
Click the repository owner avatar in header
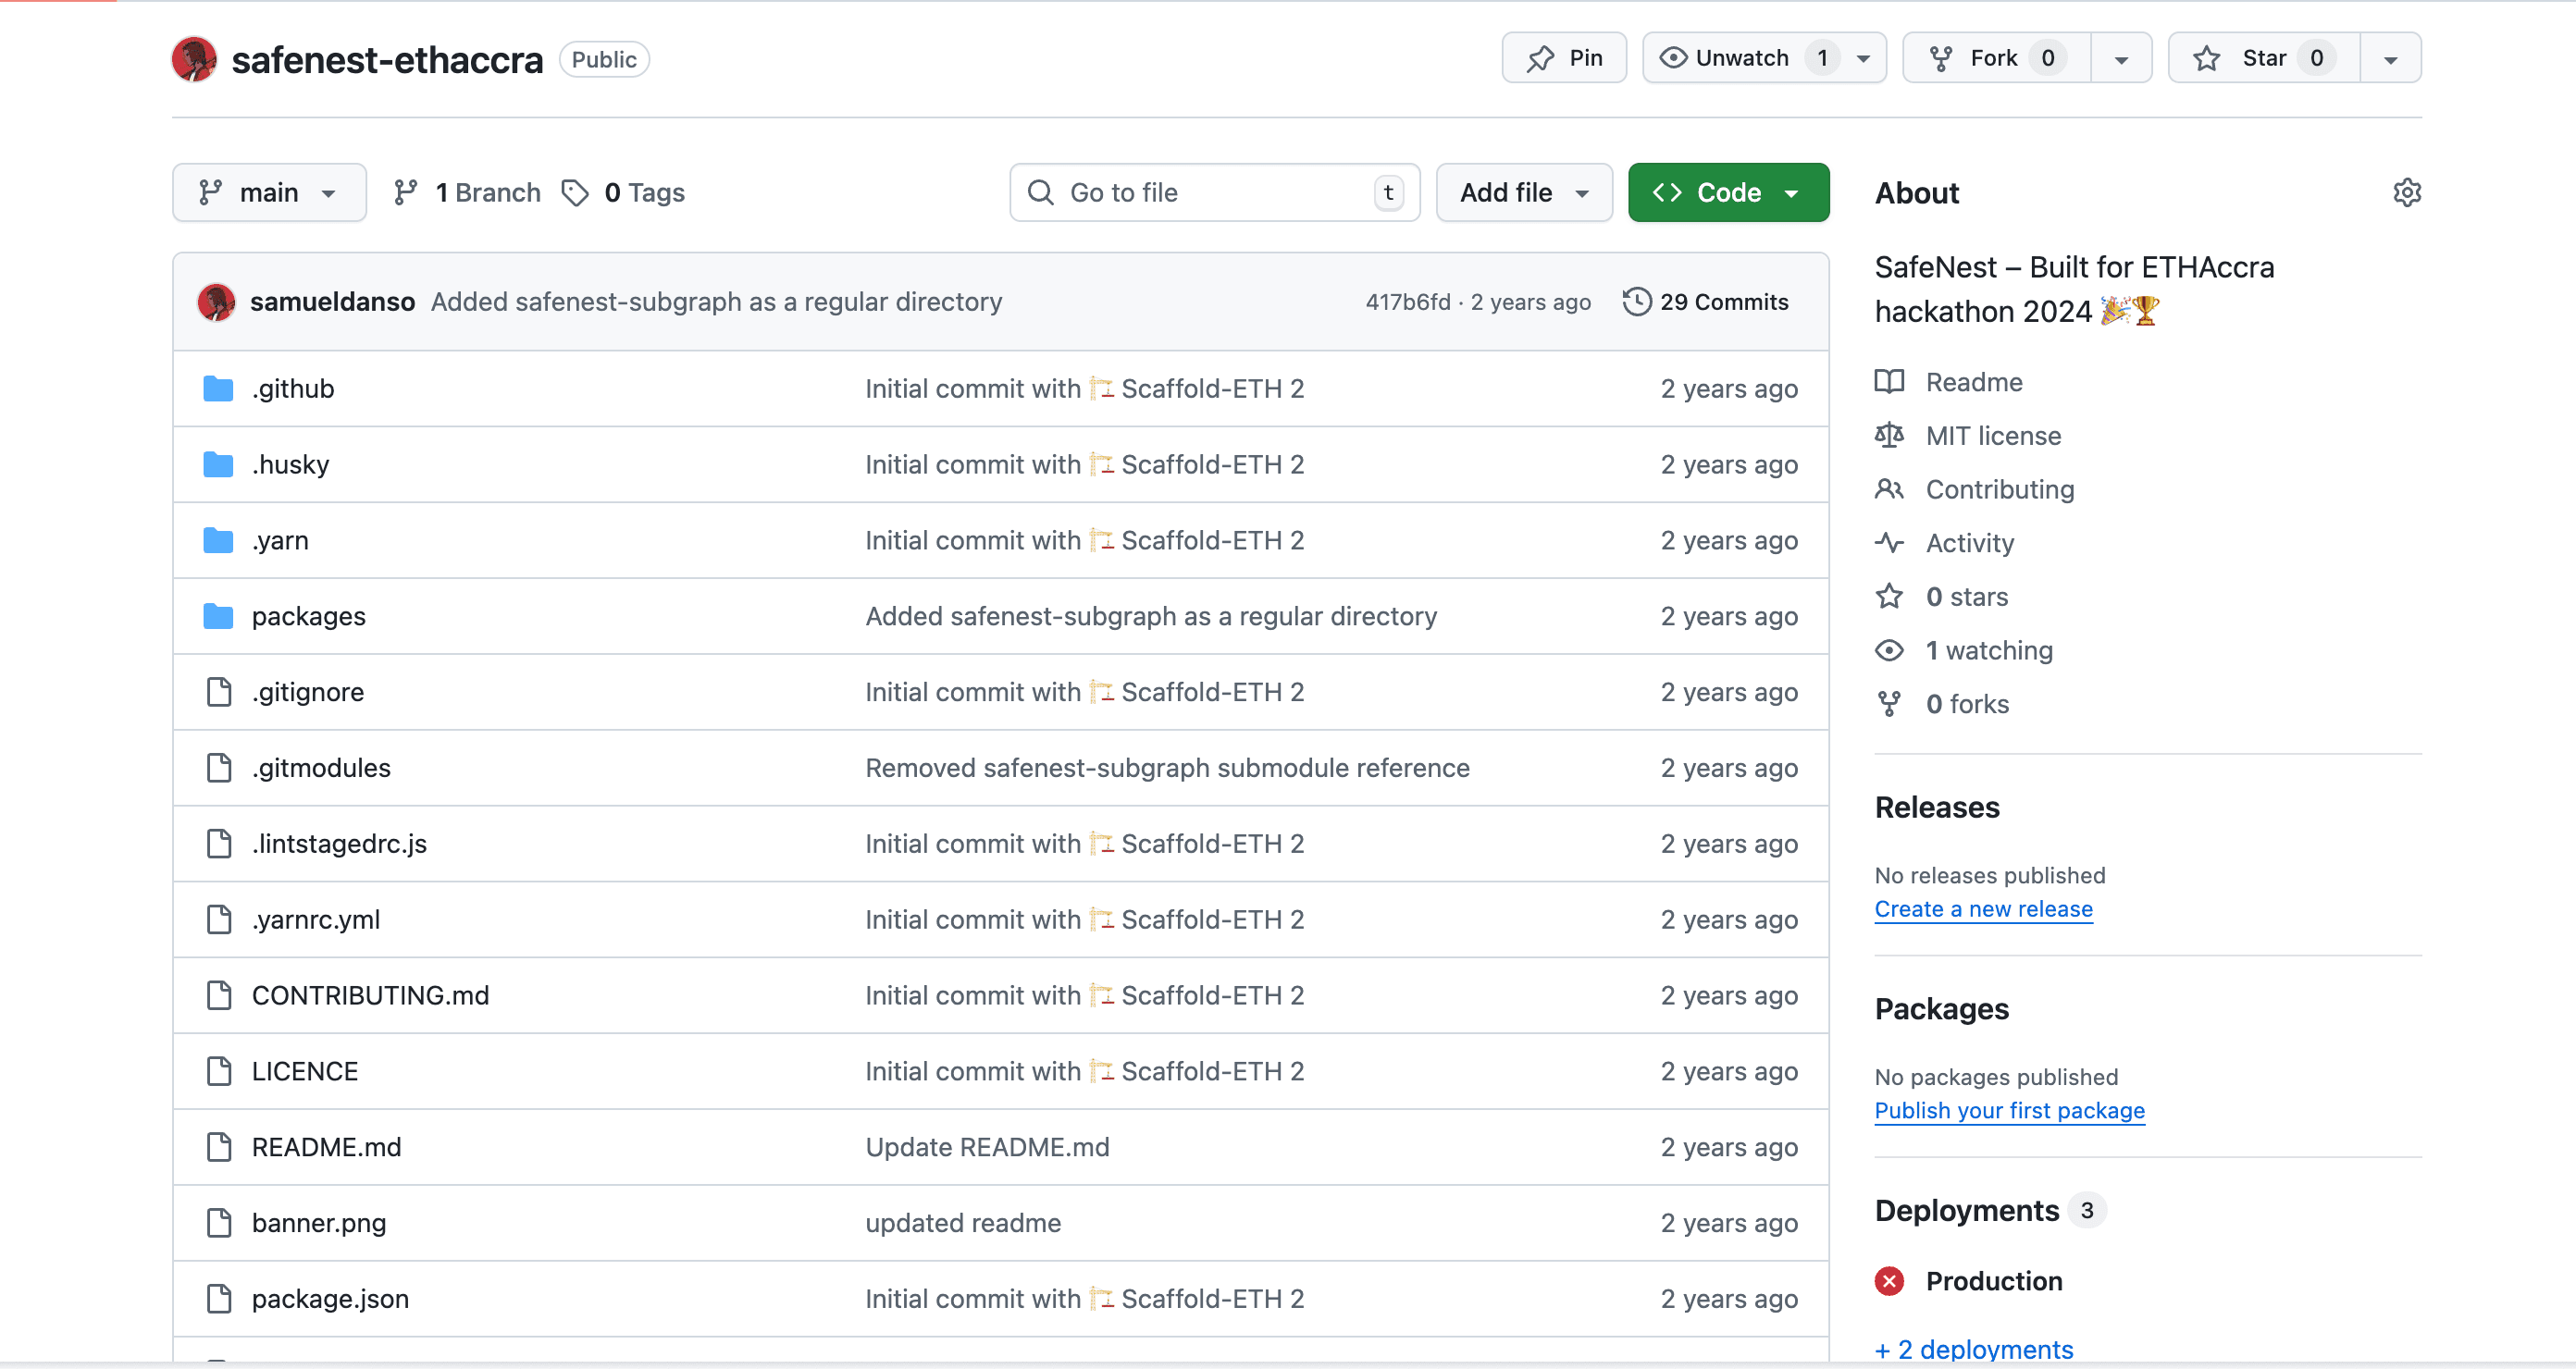[x=194, y=59]
